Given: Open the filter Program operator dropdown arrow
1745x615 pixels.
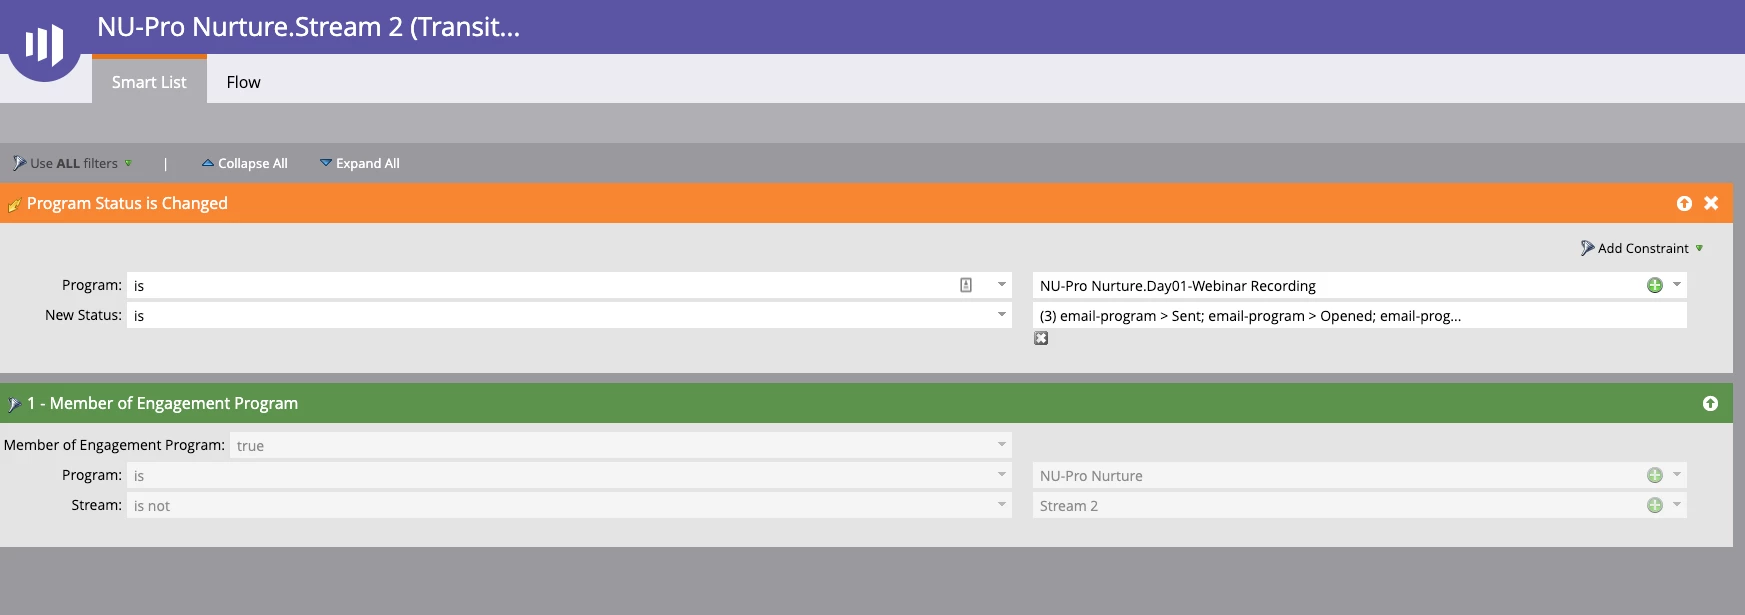Looking at the screenshot, I should tap(1001, 475).
